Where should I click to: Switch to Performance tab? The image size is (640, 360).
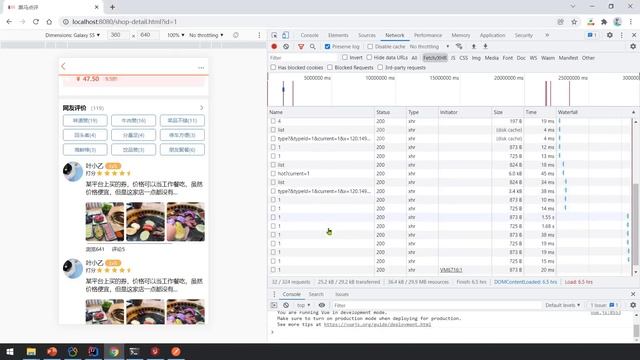coord(428,36)
